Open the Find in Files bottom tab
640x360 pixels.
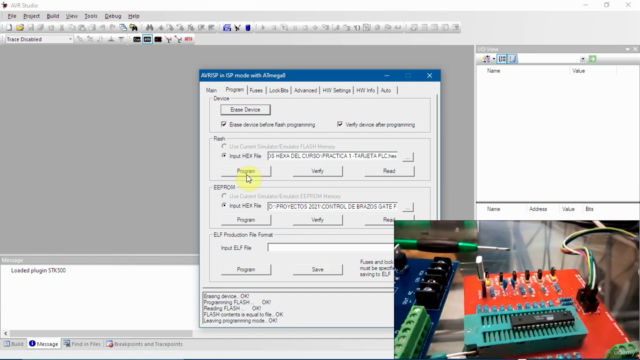pyautogui.click(x=82, y=344)
